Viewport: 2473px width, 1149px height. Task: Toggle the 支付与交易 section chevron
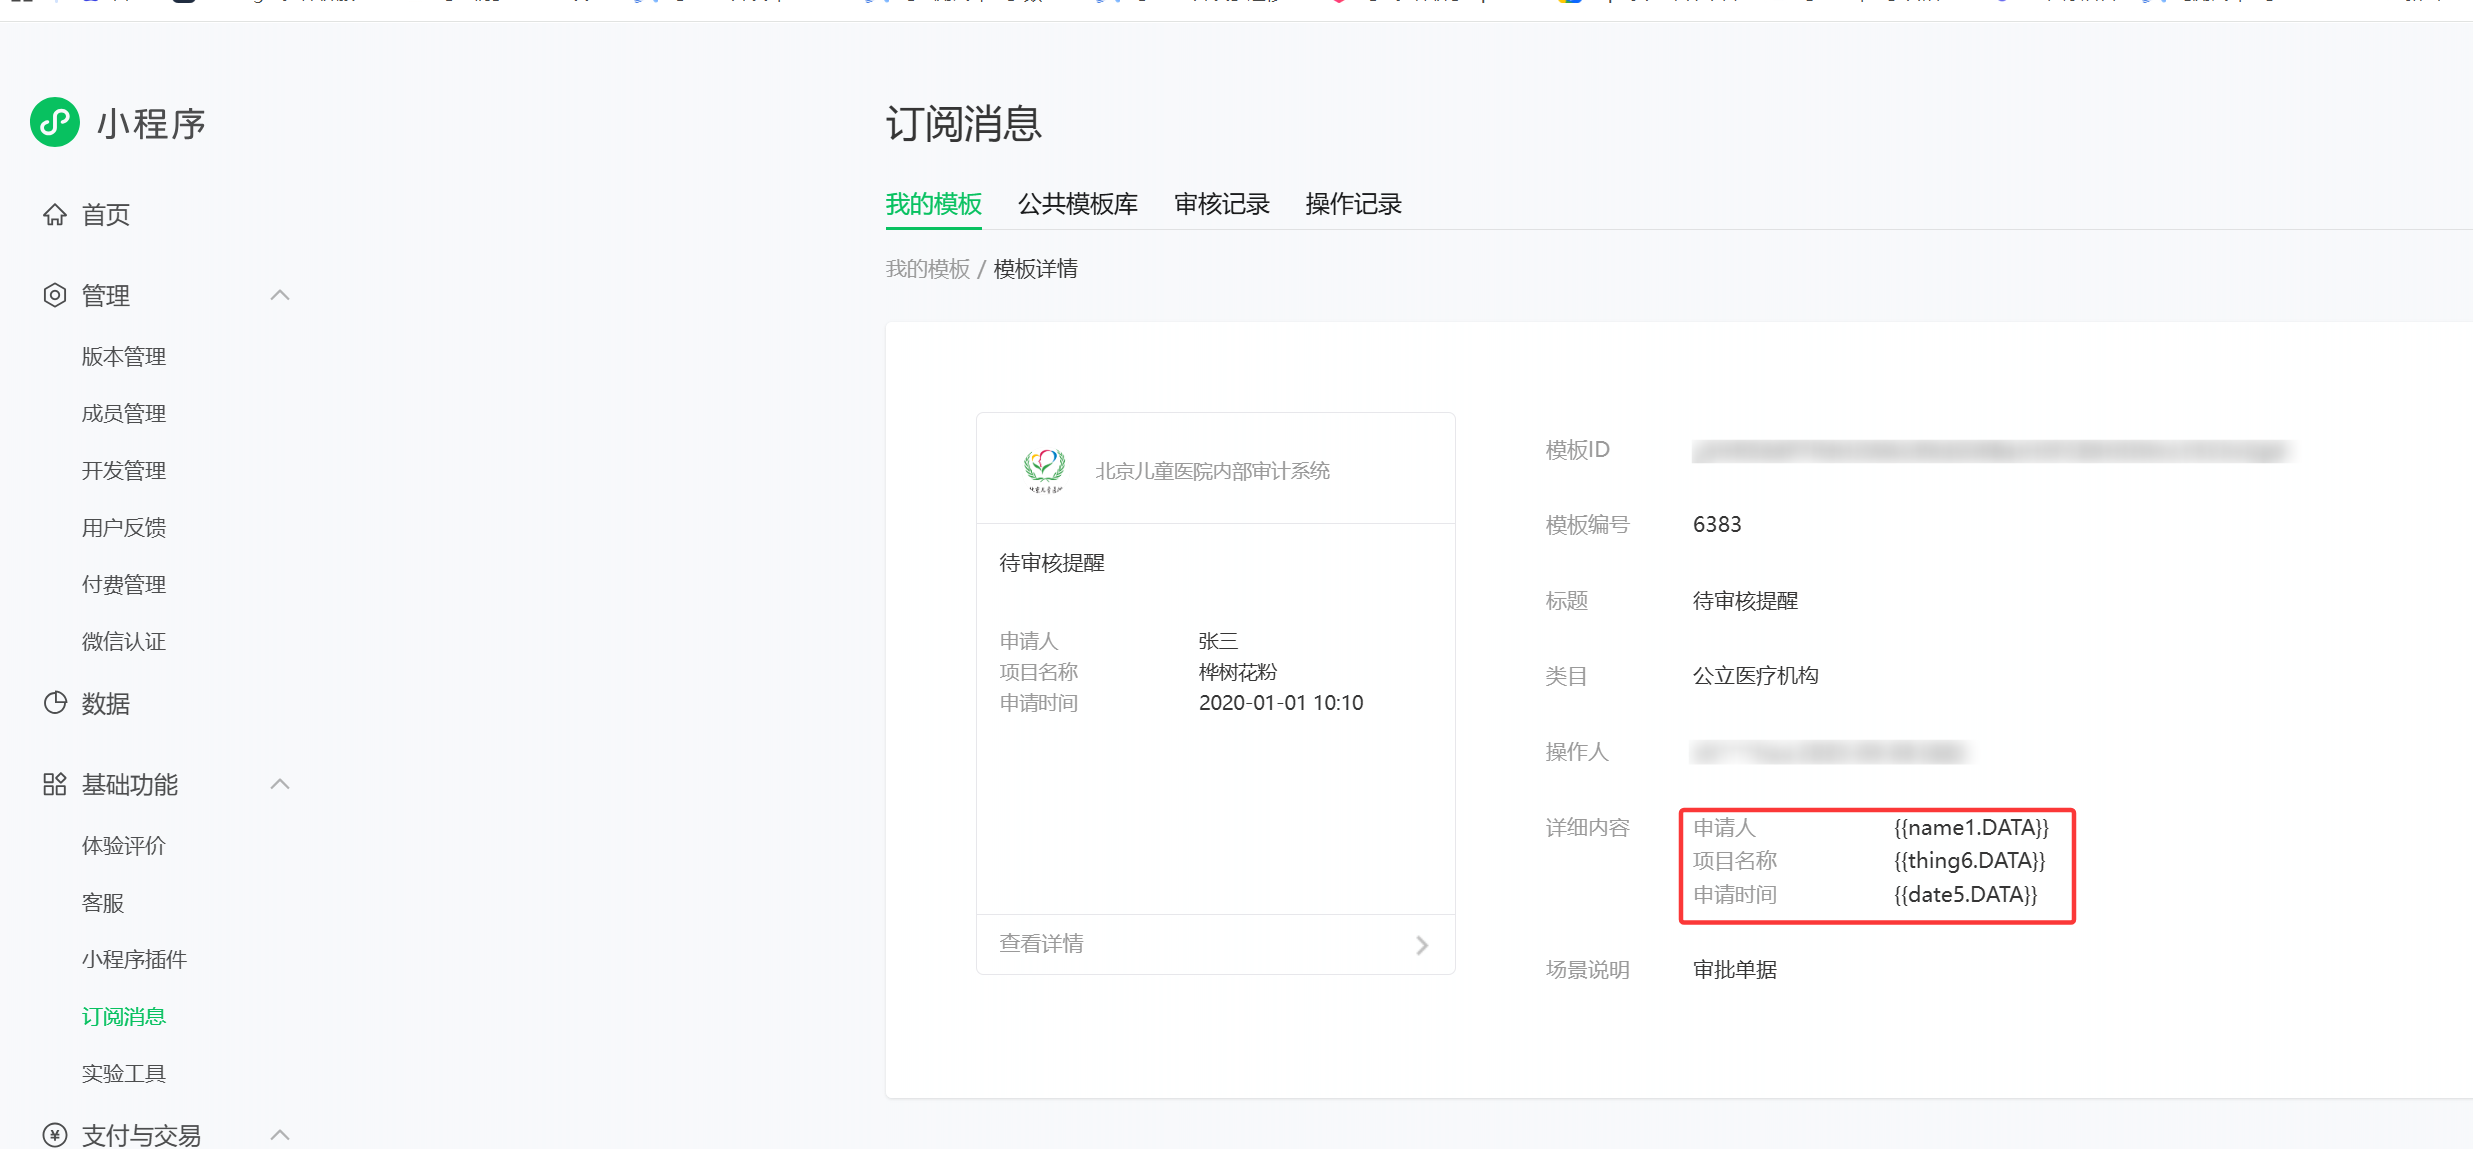tap(280, 1135)
